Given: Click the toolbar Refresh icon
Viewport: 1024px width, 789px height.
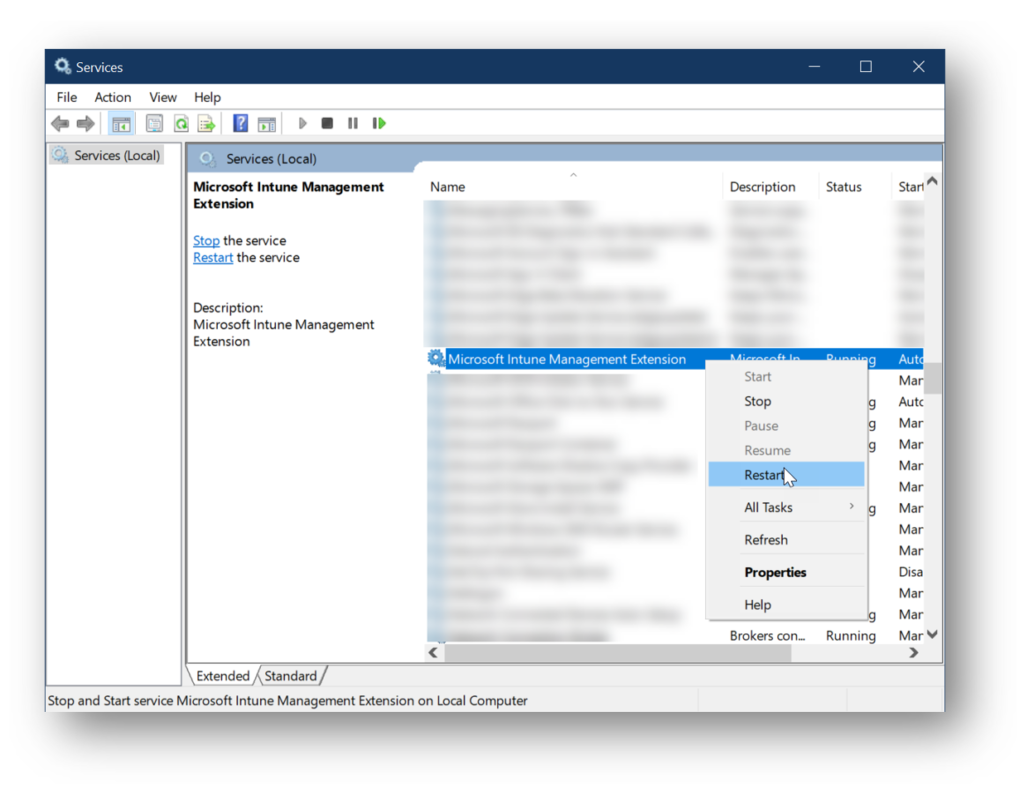Looking at the screenshot, I should point(181,123).
